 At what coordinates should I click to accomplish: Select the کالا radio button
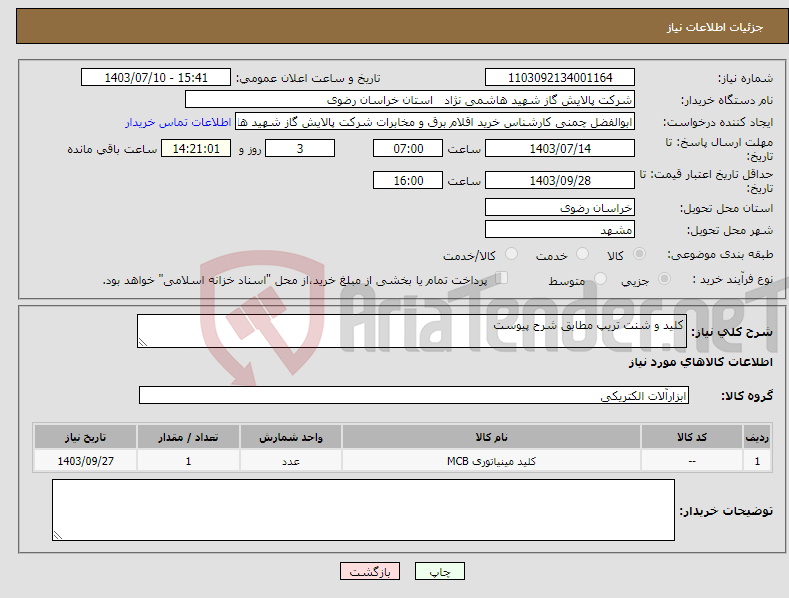click(x=639, y=254)
